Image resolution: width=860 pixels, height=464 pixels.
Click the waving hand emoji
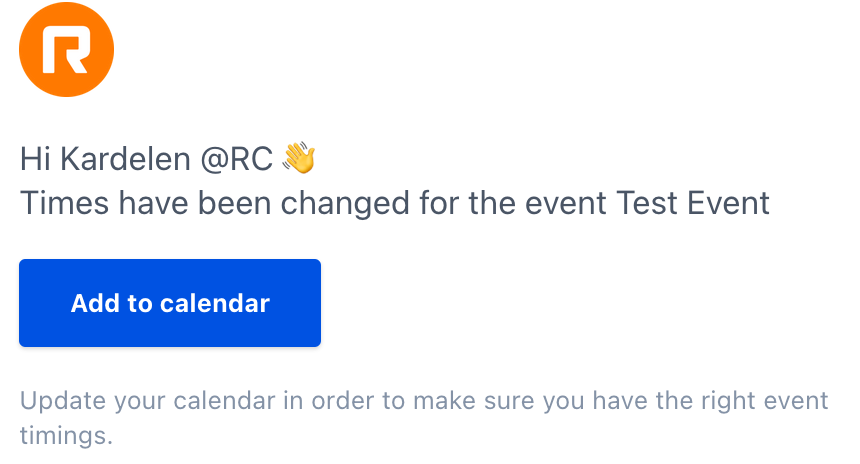pos(299,158)
